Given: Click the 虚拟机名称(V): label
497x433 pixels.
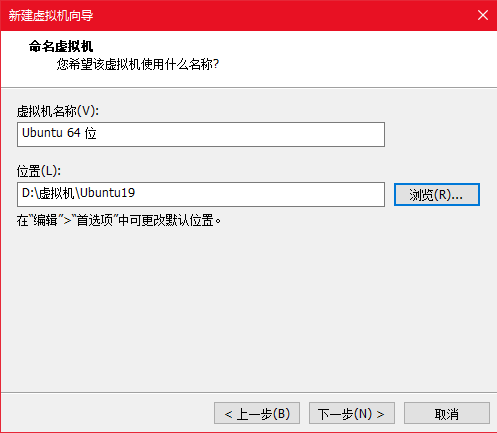Looking at the screenshot, I should [x=58, y=111].
